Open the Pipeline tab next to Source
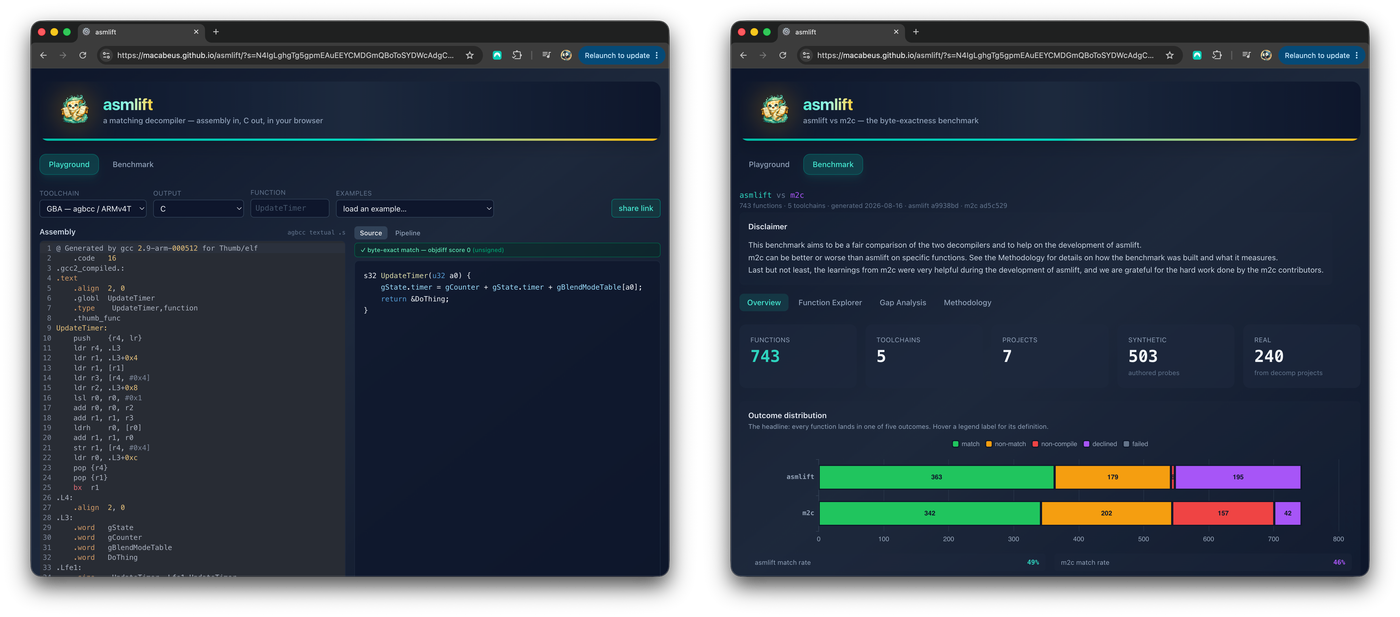The width and height of the screenshot is (1400, 617). (407, 233)
